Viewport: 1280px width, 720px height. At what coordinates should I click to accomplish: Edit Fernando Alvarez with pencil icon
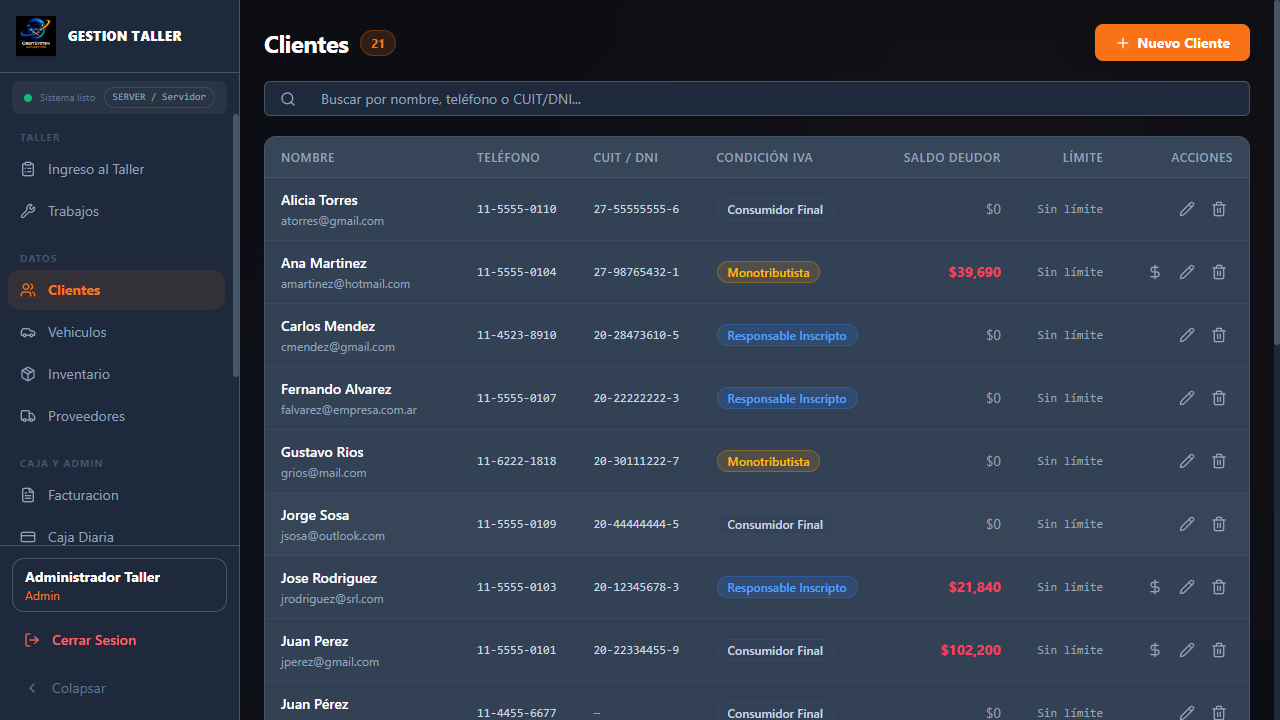(1187, 398)
